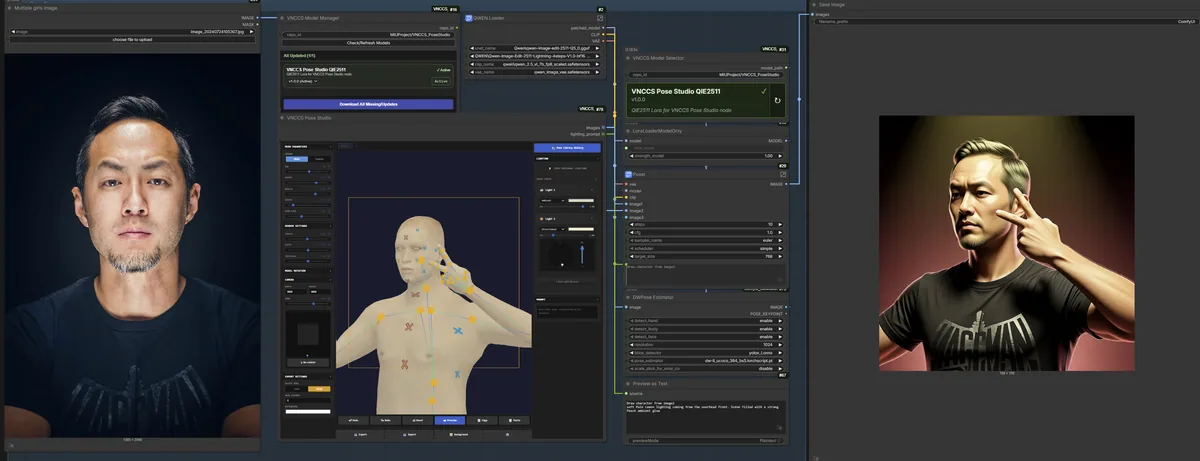Collapse the Preview as Text node
Screen dimensions: 1200x461
point(627,384)
